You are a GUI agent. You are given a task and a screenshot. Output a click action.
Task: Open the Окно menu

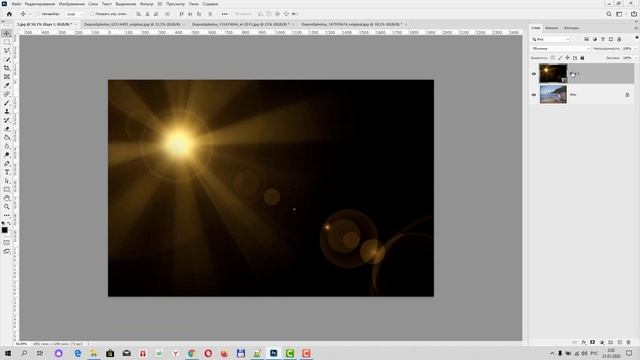pyautogui.click(x=193, y=4)
